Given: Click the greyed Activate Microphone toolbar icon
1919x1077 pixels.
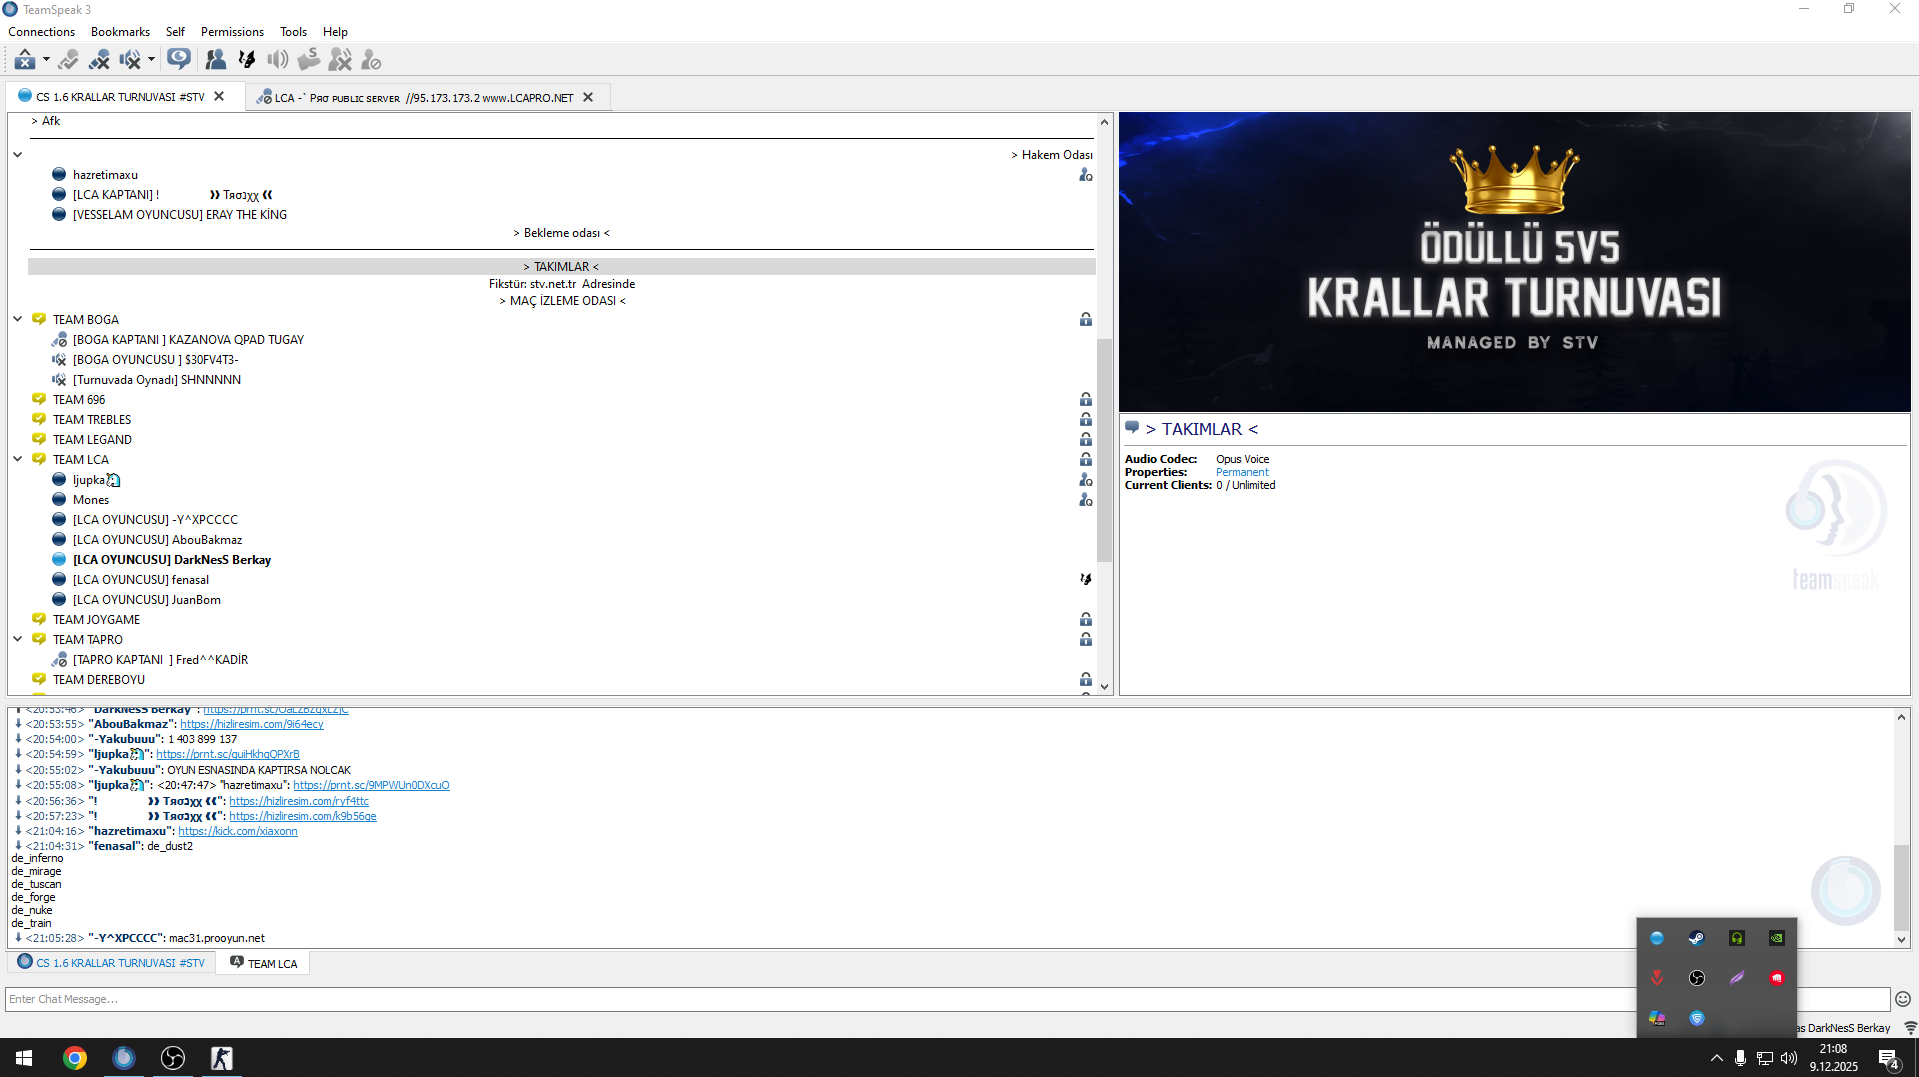Looking at the screenshot, I should pos(68,60).
